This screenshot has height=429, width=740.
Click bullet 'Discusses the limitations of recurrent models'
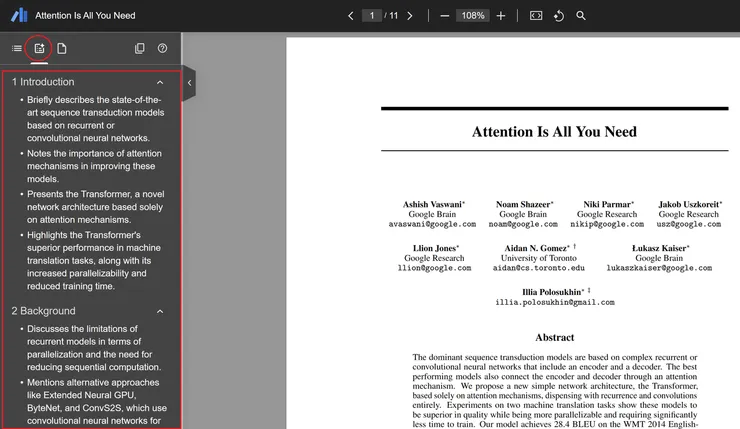click(94, 348)
